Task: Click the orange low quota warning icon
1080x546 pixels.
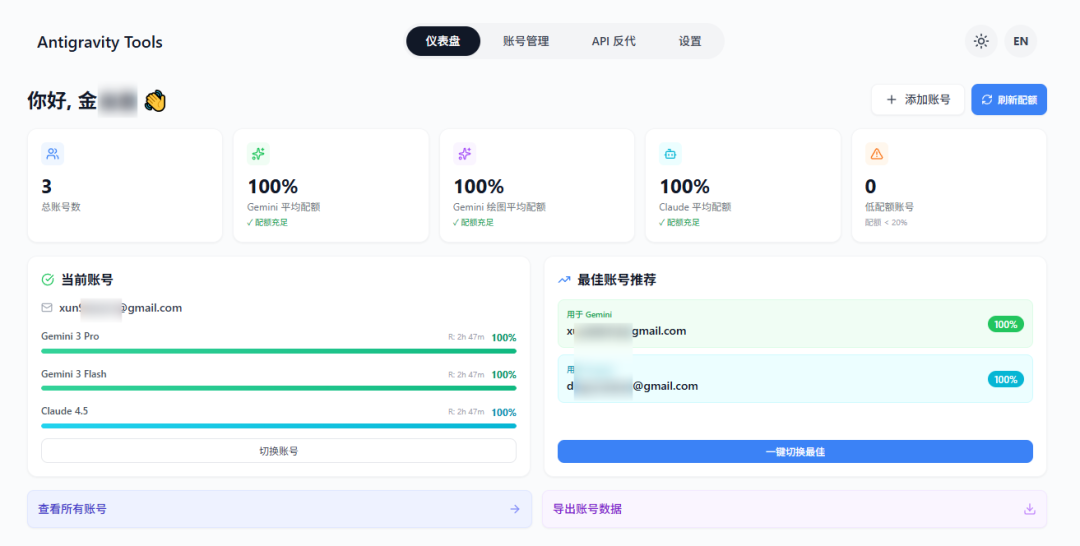Action: tap(876, 154)
